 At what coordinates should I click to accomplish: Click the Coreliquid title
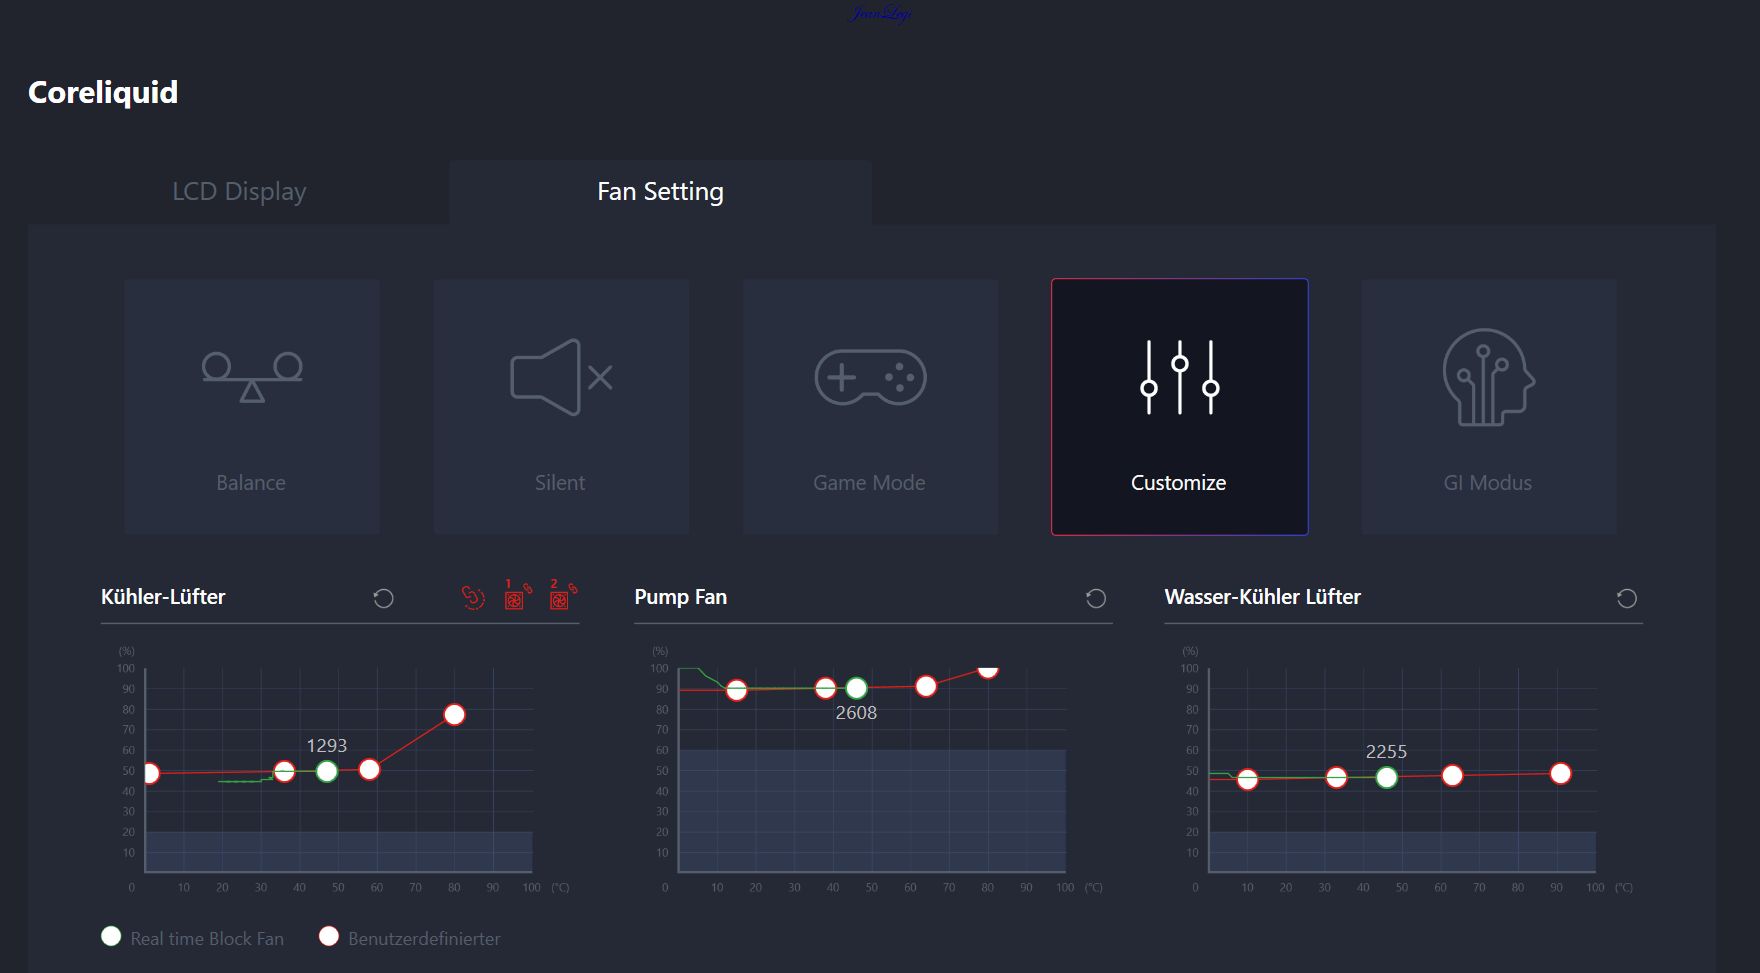103,92
